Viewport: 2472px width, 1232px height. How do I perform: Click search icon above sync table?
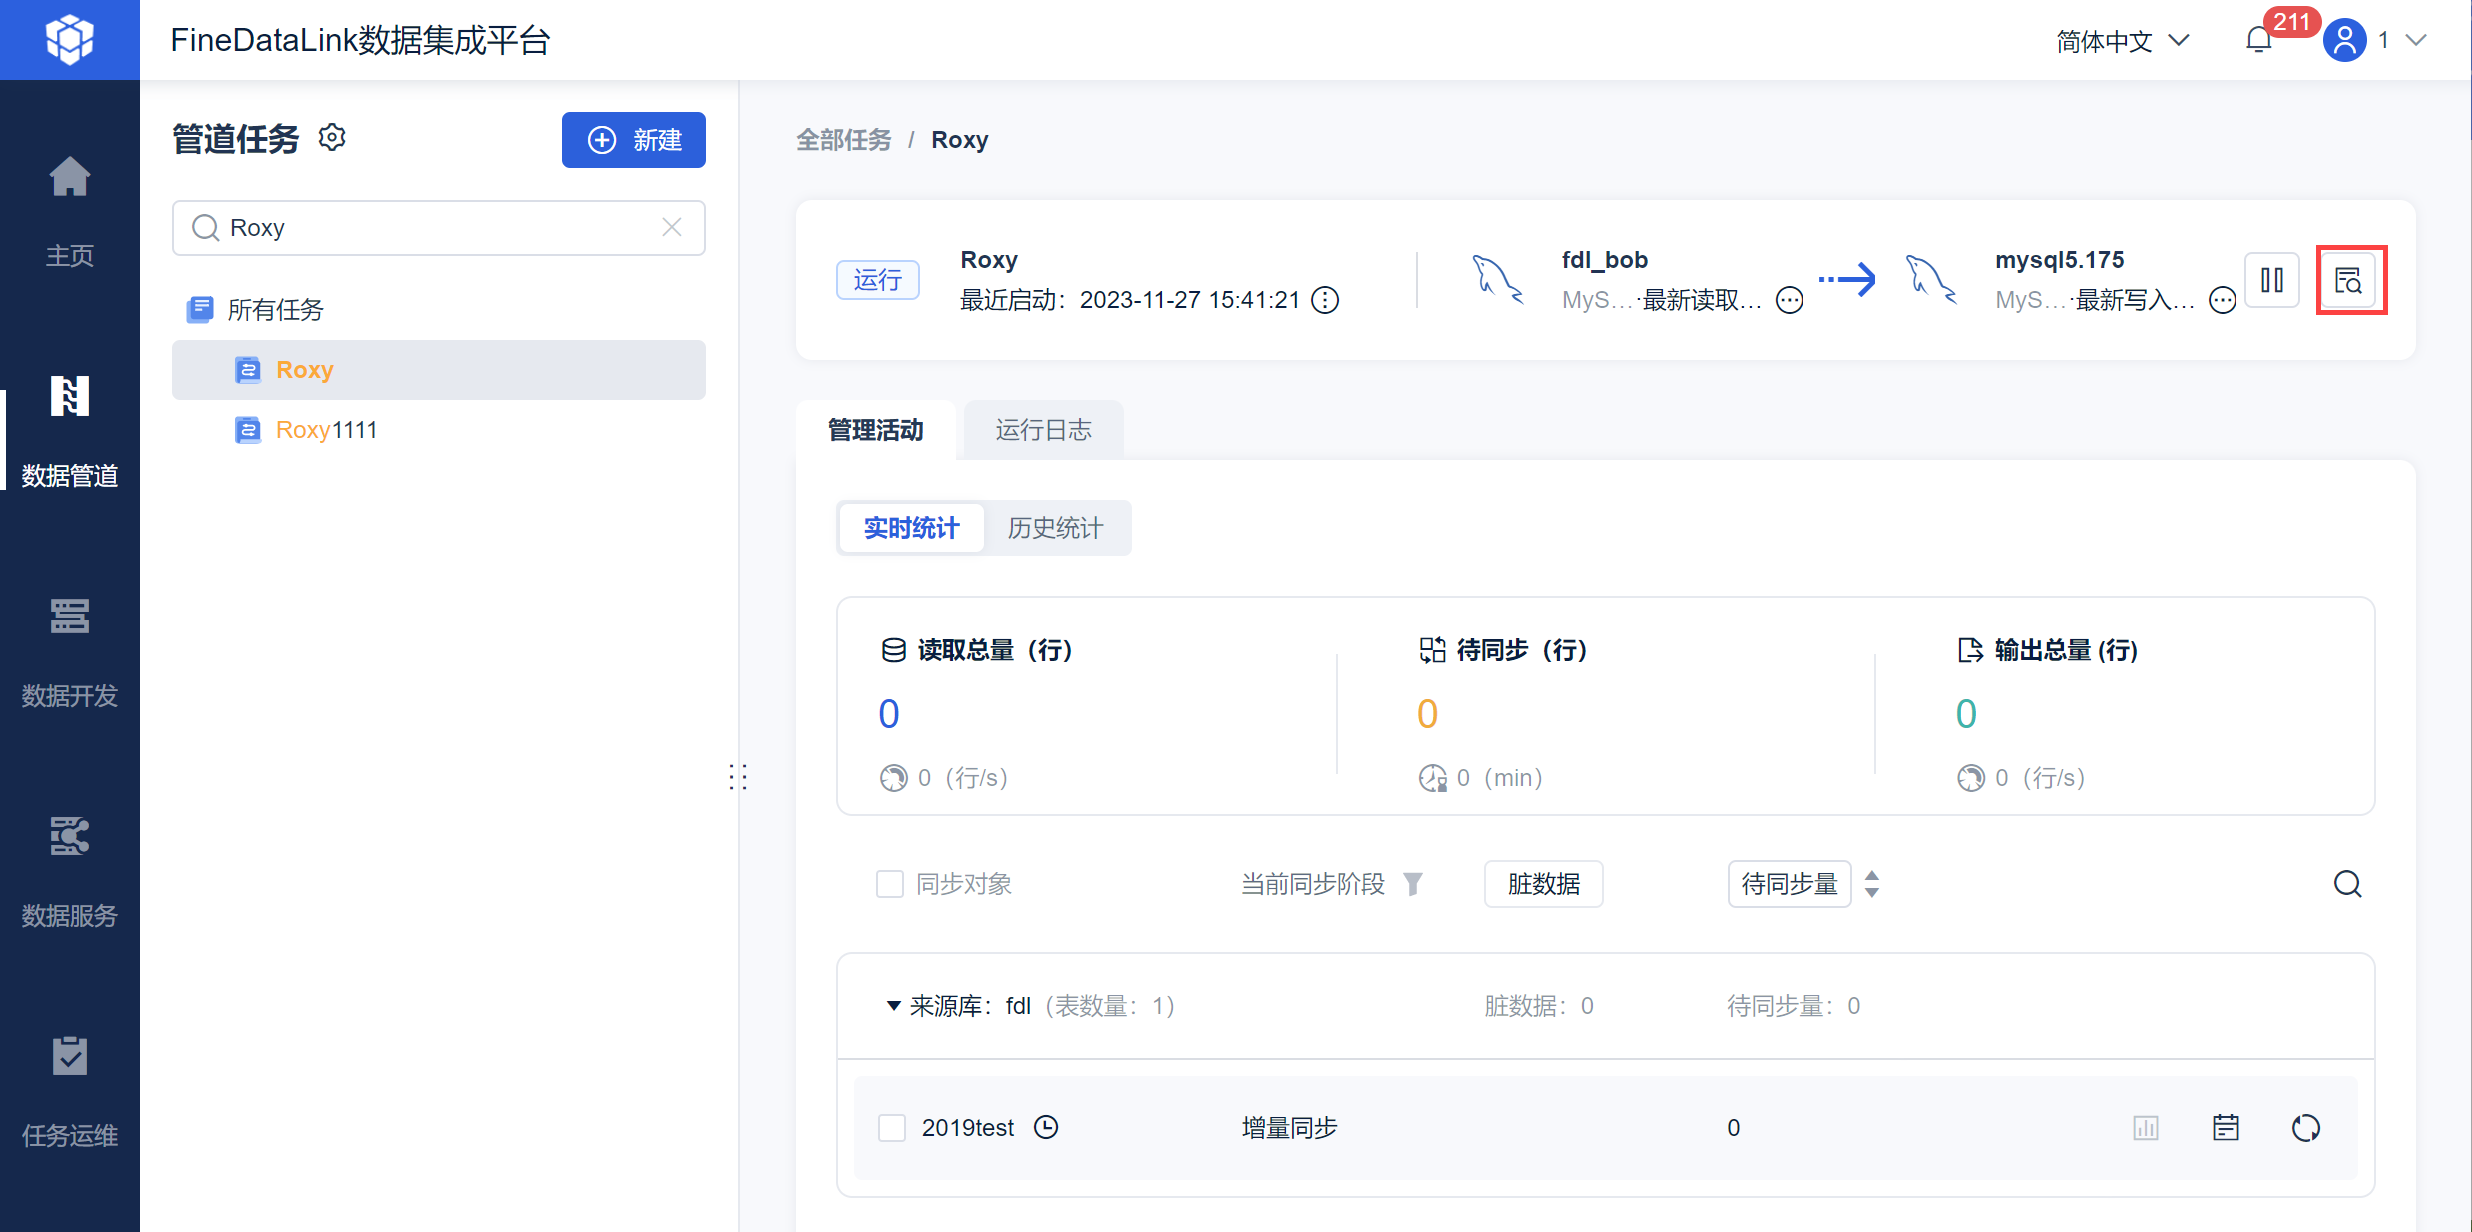[2347, 884]
